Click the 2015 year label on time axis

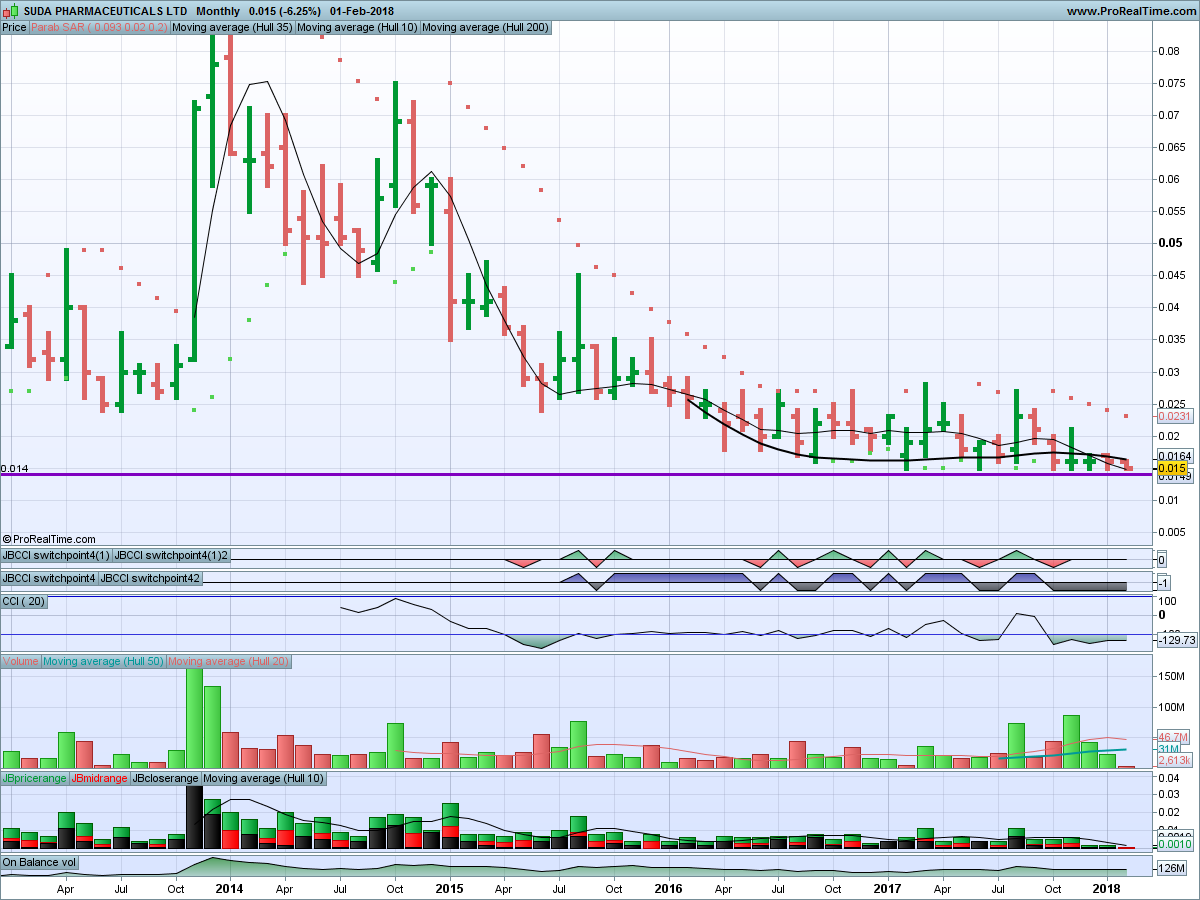pos(449,888)
